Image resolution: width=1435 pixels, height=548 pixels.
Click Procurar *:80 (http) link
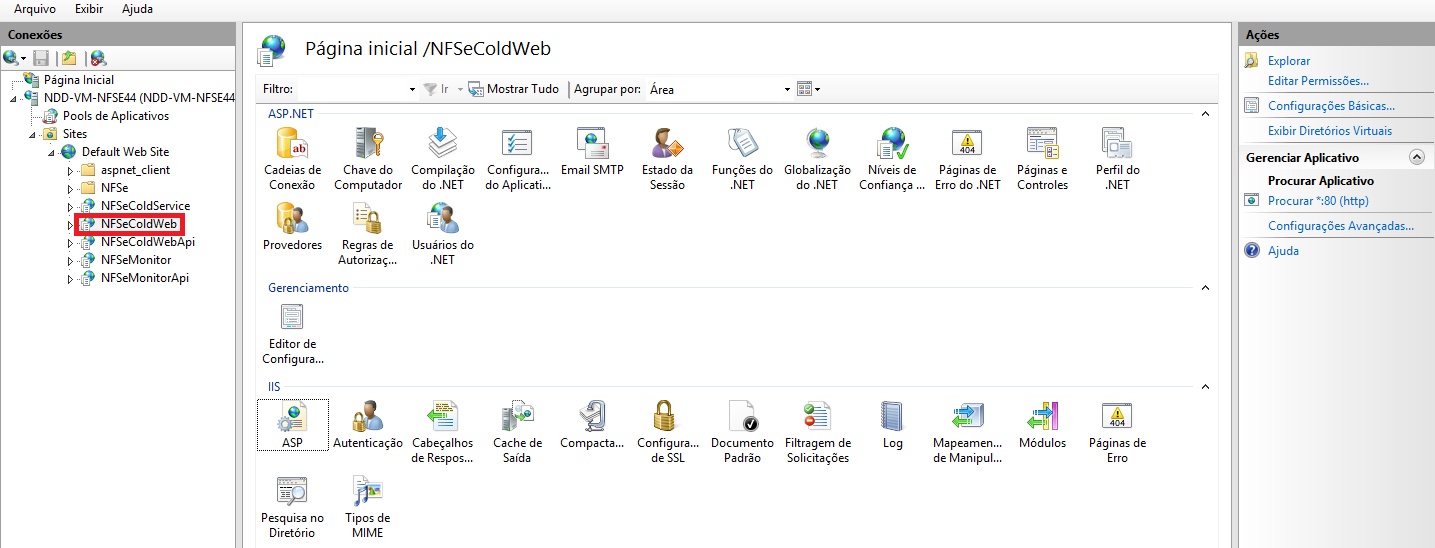pyautogui.click(x=1317, y=201)
